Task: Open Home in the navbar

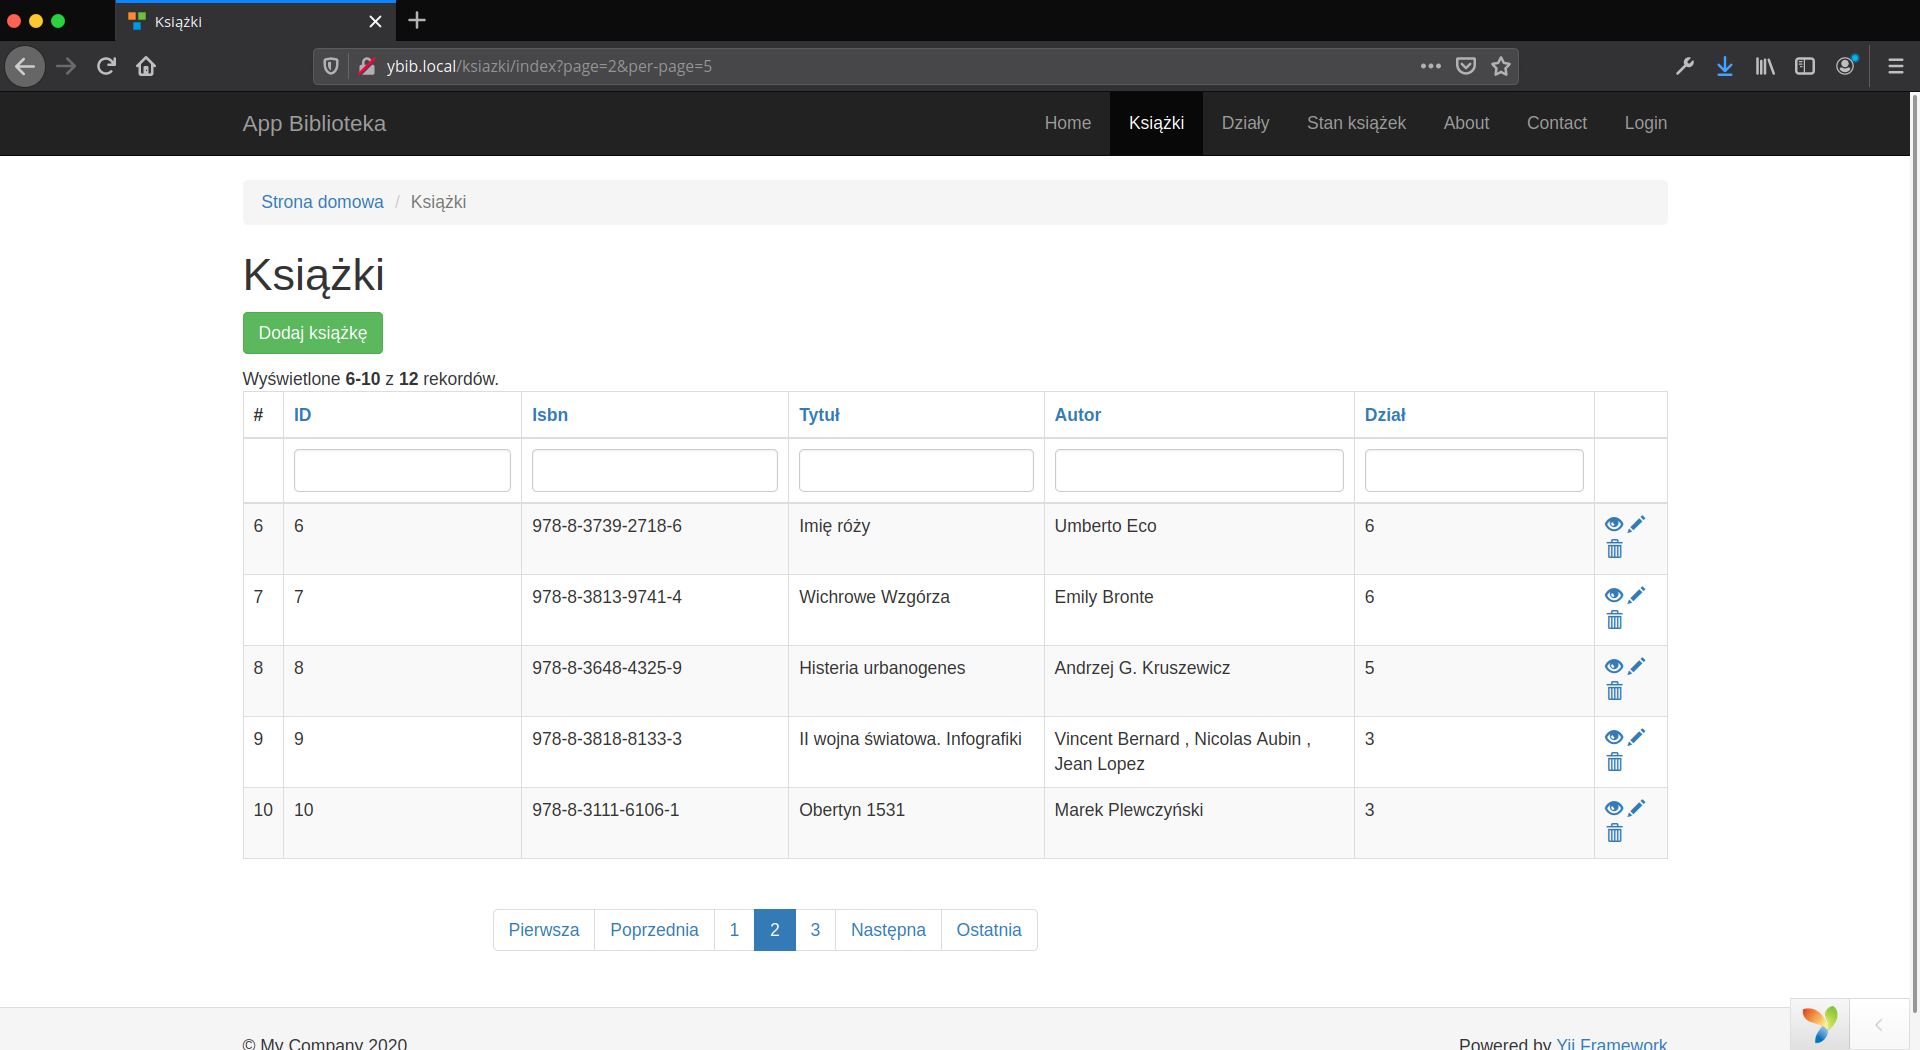Action: coord(1068,123)
